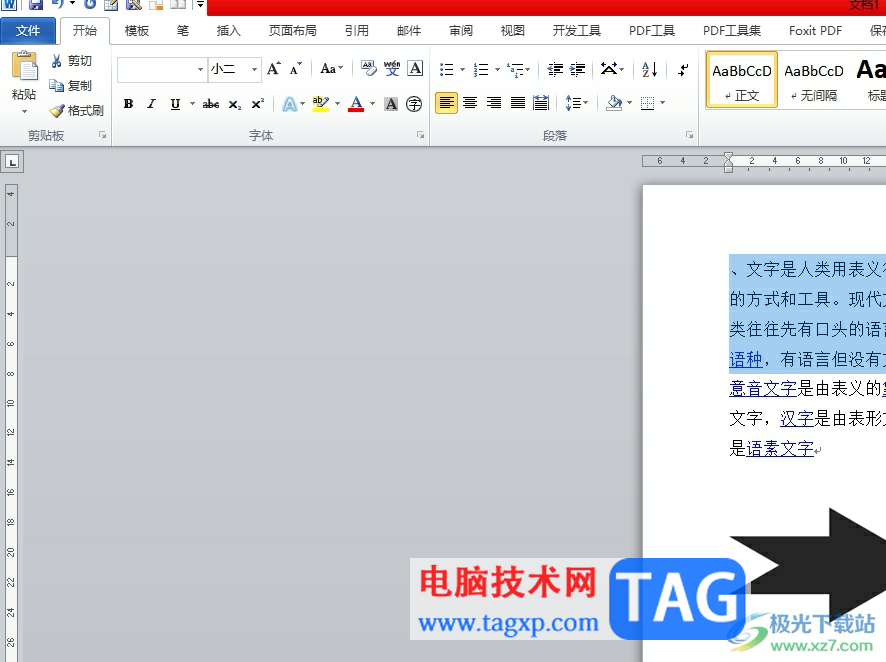
Task: Follow the 意音文字 hyperlink
Action: (x=763, y=389)
